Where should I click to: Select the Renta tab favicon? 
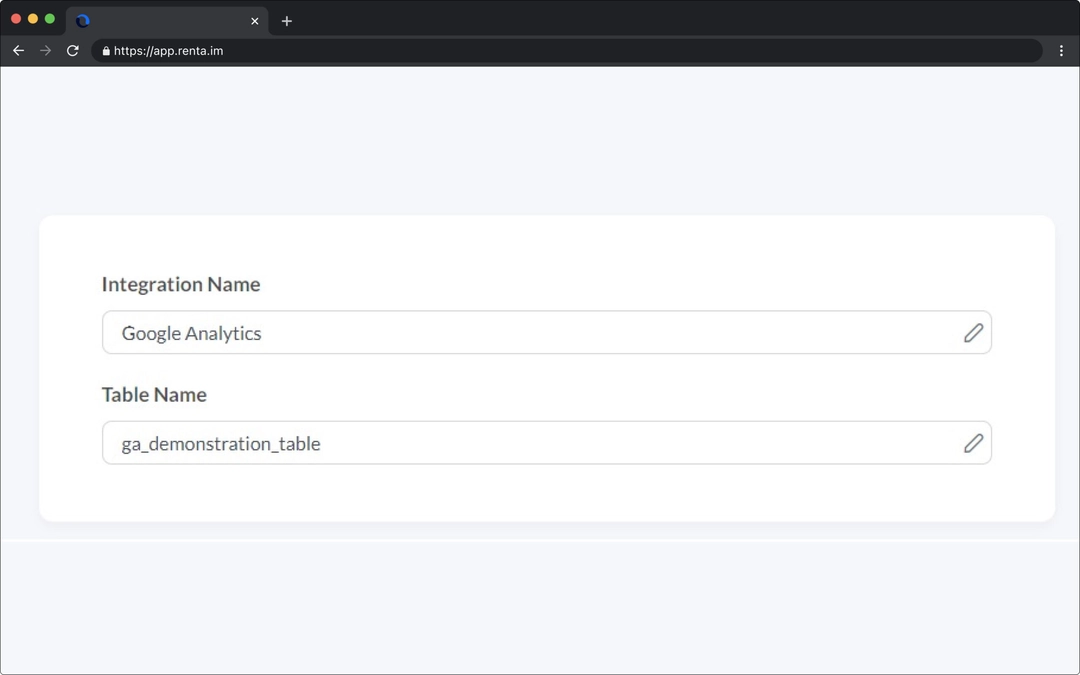pos(83,21)
